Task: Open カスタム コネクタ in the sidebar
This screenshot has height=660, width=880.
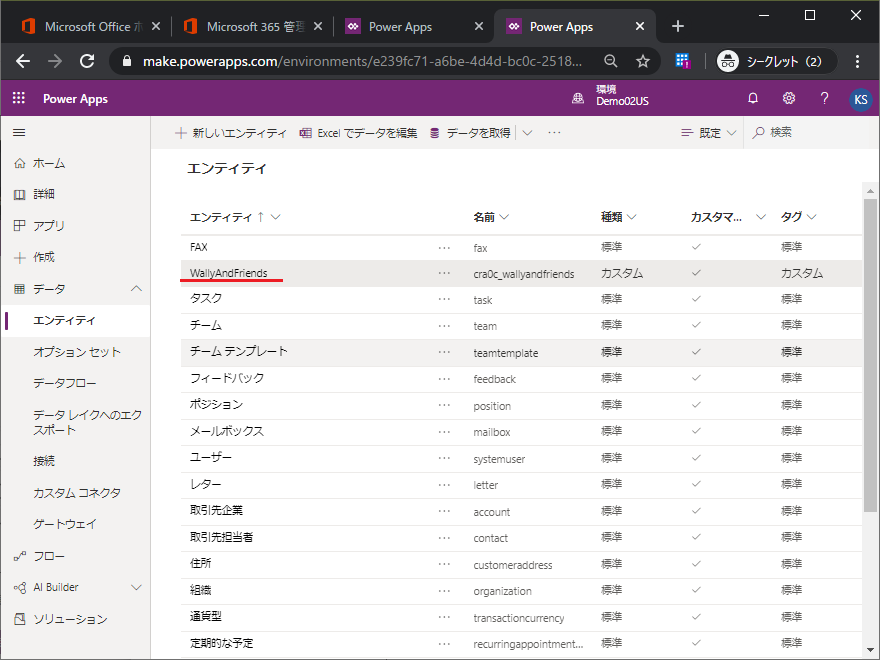Action: (x=77, y=493)
